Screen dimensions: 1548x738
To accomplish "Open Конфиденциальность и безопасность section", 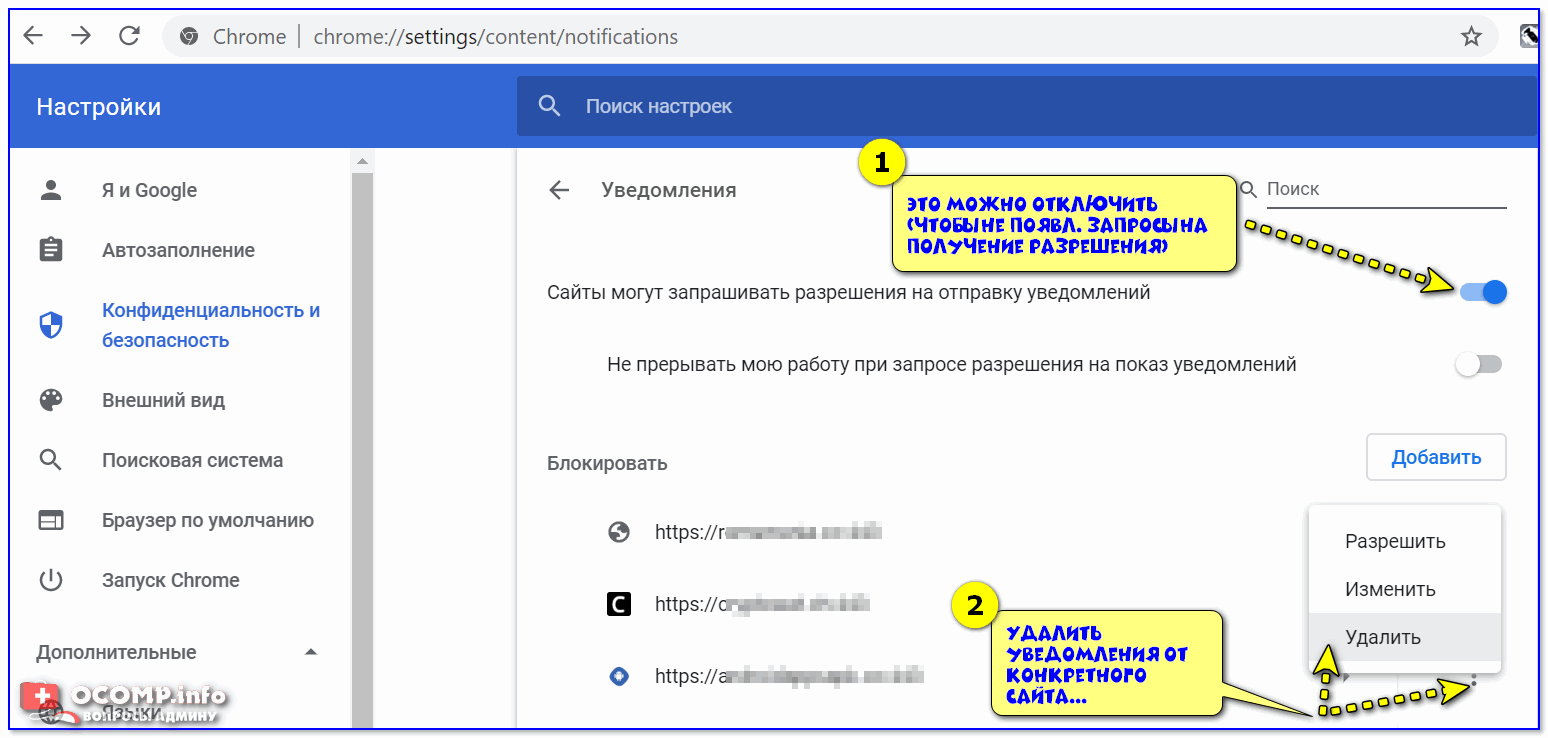I will click(210, 325).
